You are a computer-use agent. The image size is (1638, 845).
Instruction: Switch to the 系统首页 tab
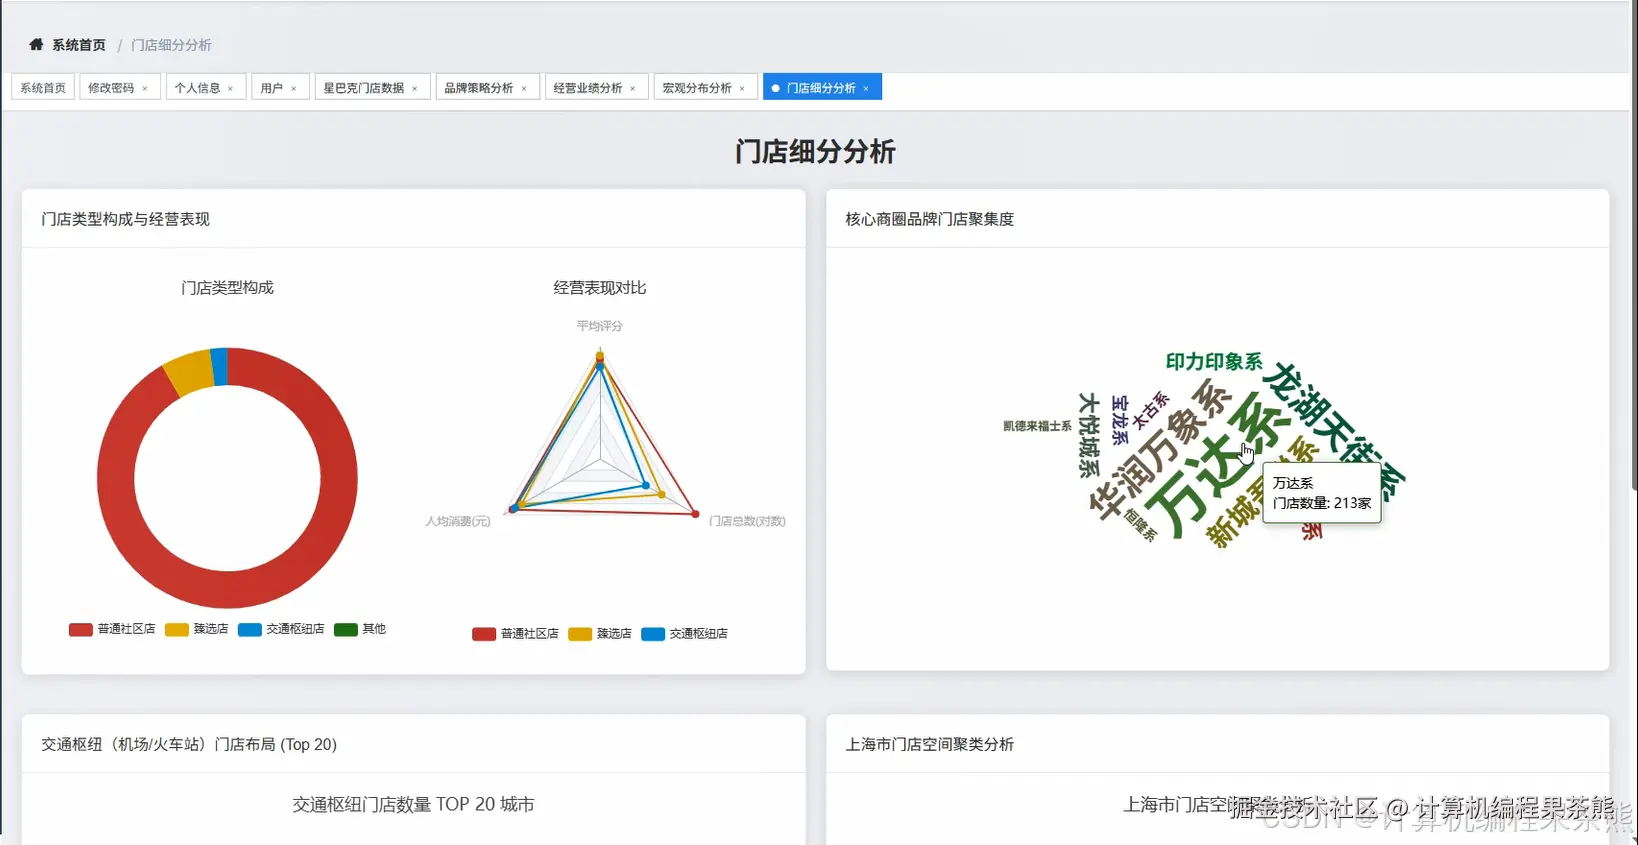pos(43,88)
